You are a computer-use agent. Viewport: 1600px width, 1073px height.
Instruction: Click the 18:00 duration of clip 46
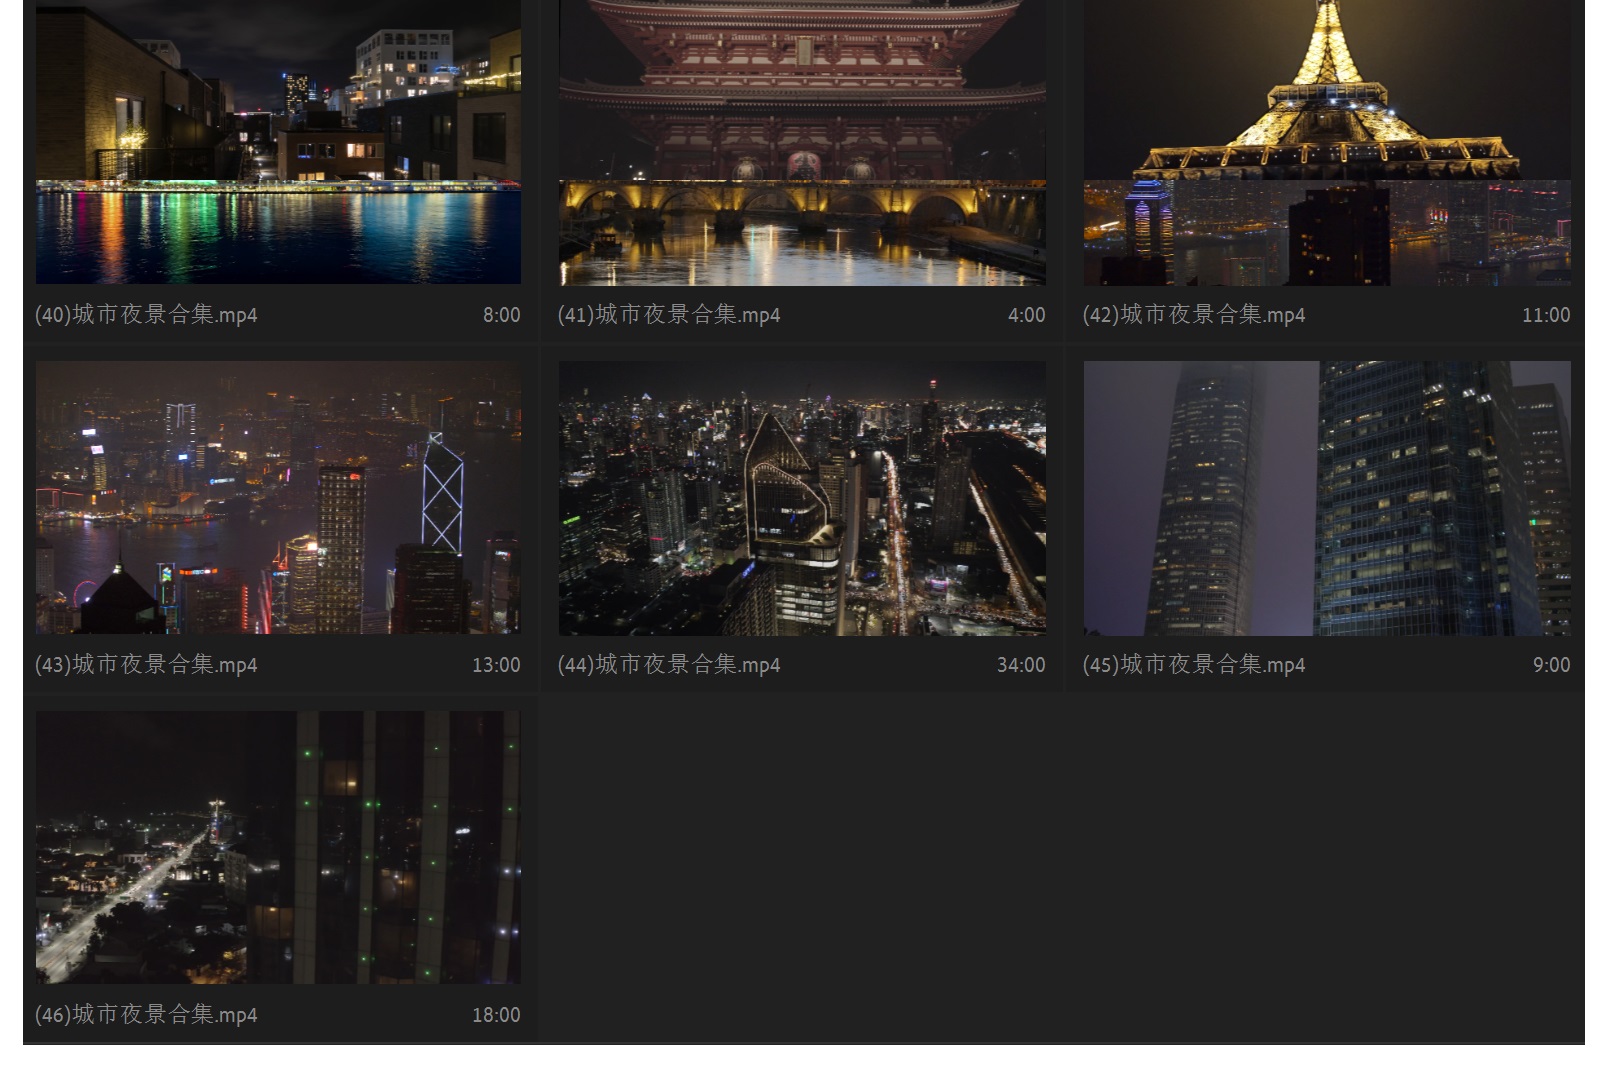(496, 1015)
